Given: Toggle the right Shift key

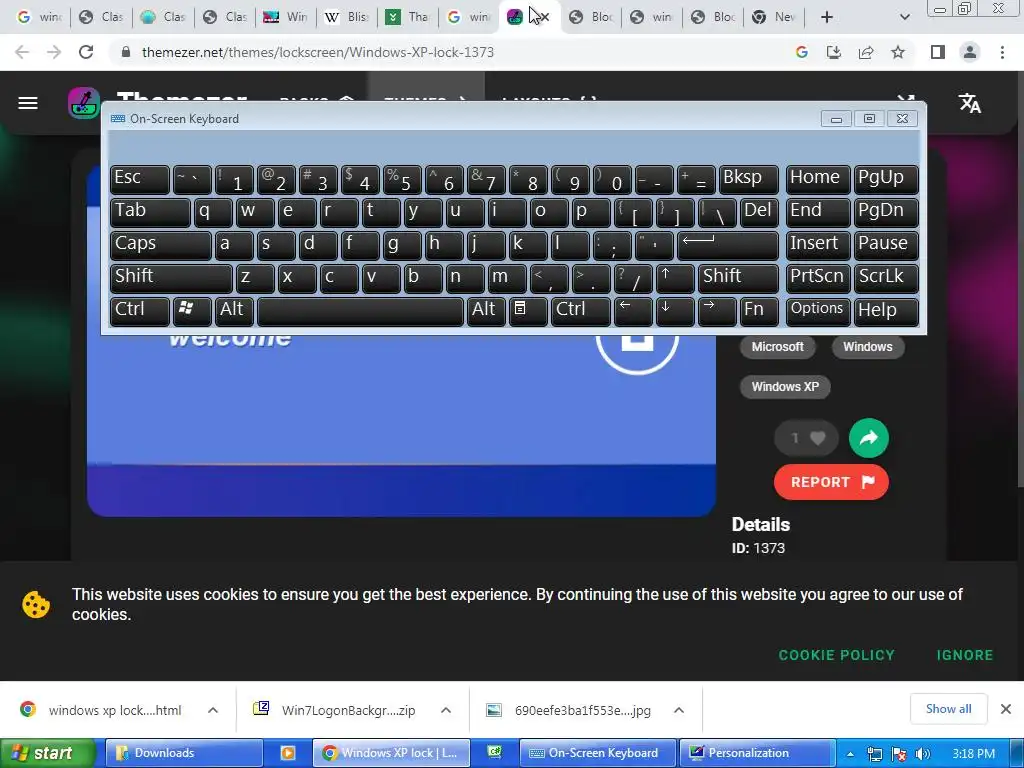Looking at the screenshot, I should pos(738,278).
